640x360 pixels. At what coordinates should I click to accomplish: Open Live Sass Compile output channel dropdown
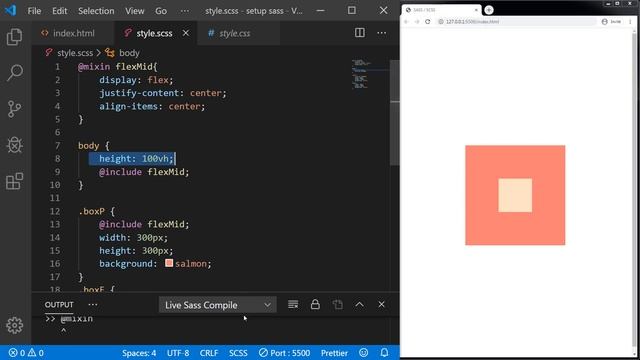pyautogui.click(x=218, y=305)
